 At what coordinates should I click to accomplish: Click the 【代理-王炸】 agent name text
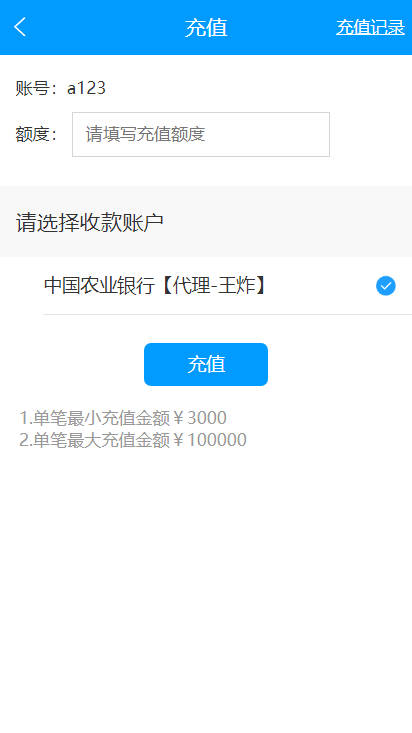click(x=212, y=286)
